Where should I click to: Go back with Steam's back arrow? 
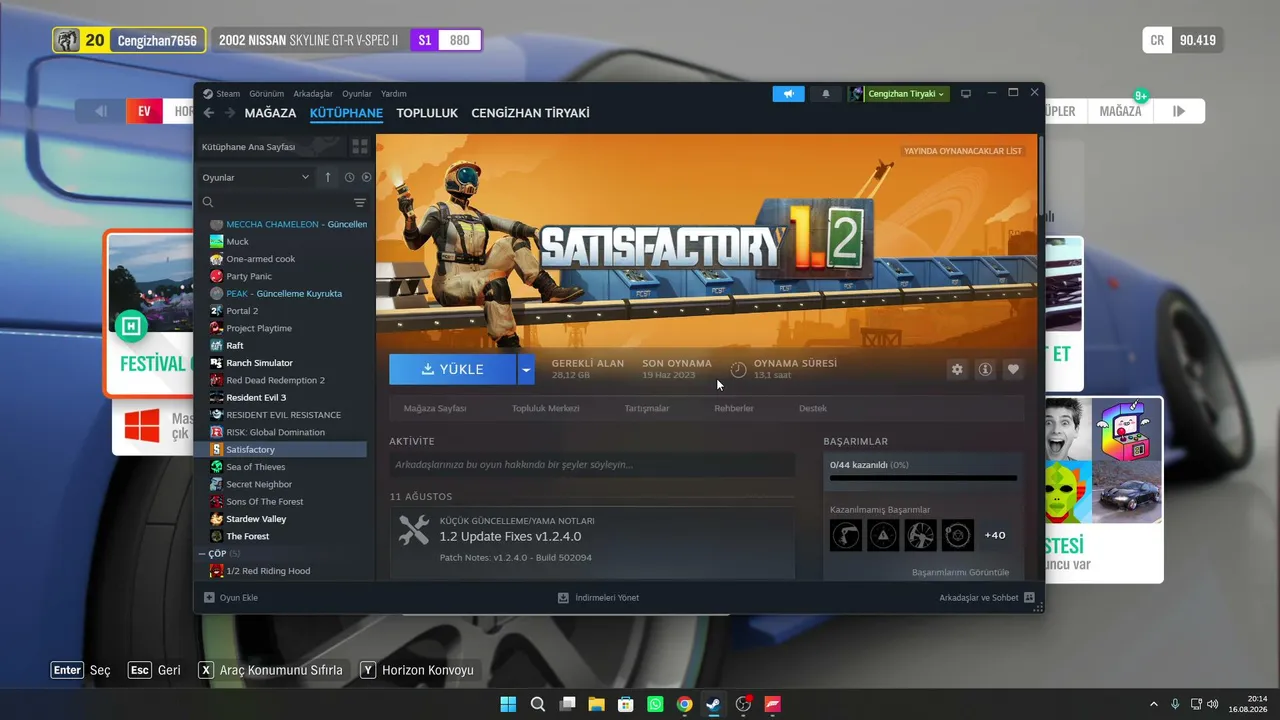209,113
